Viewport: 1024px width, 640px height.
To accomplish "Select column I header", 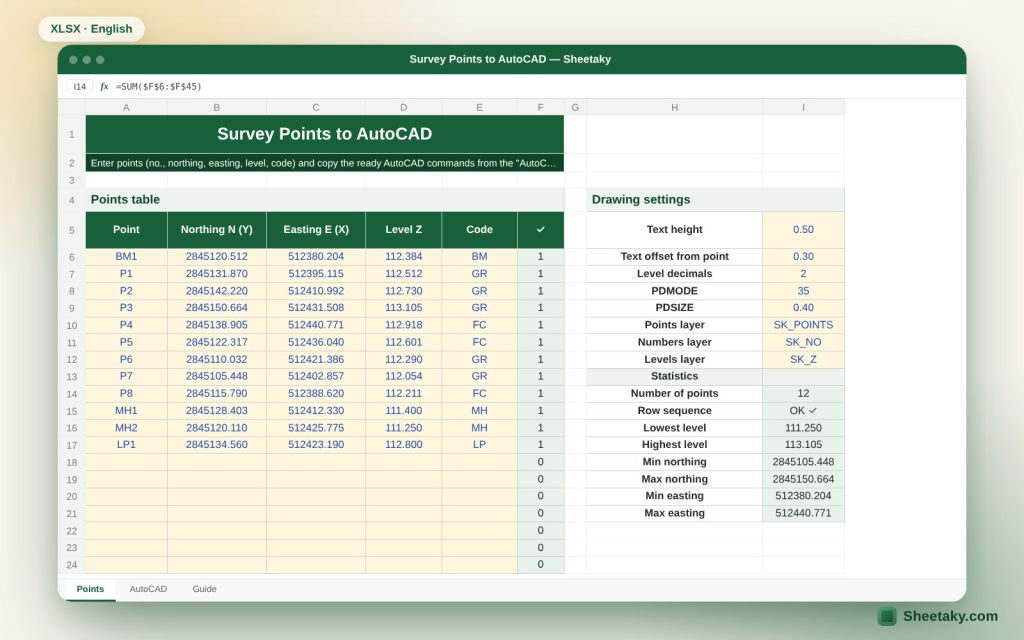I will point(803,107).
